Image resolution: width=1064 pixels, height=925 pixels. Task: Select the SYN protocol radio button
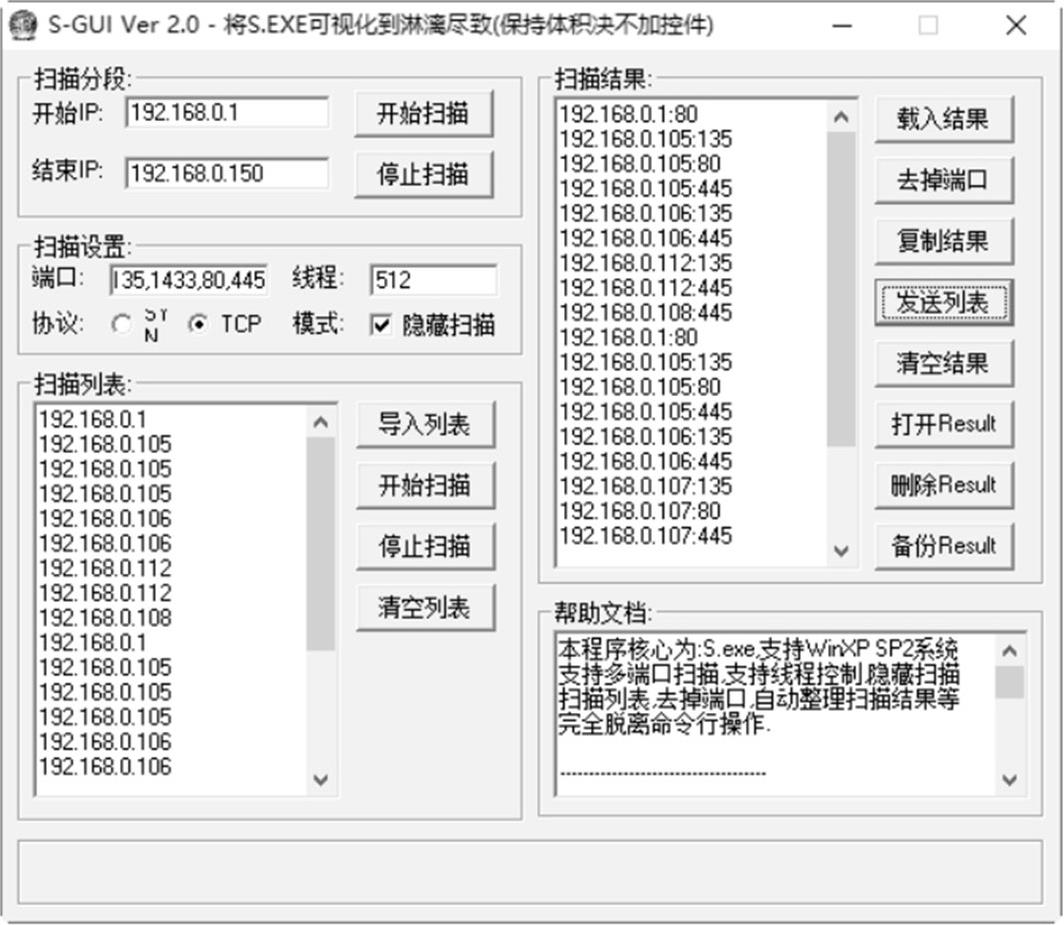[122, 324]
